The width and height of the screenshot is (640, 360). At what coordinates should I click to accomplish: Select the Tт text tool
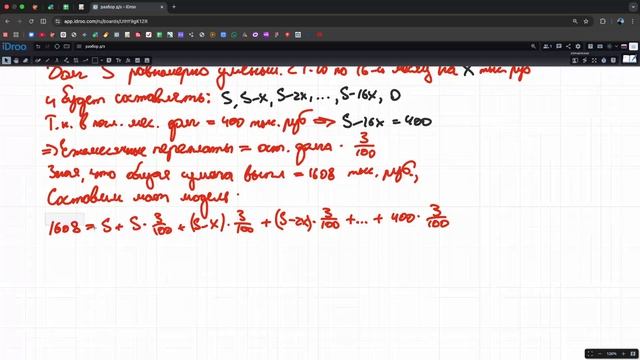tap(118, 60)
